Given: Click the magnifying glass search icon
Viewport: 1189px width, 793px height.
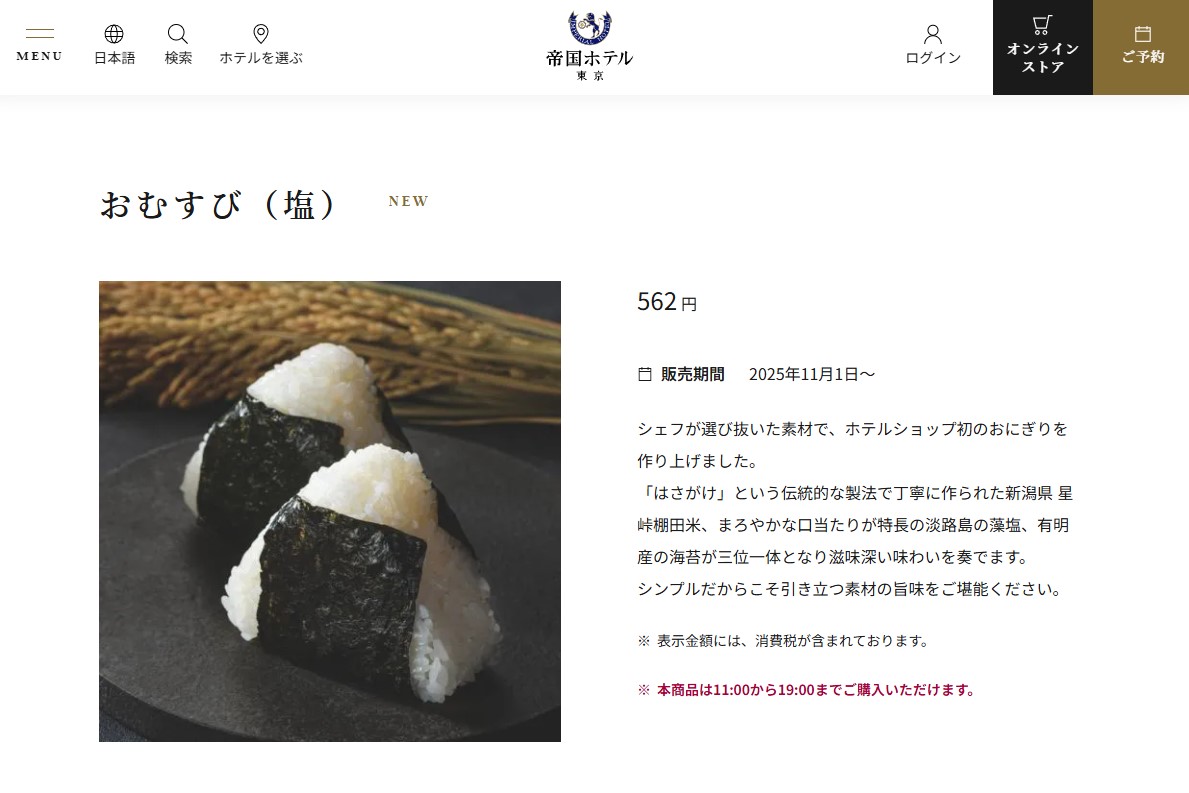Looking at the screenshot, I should [x=177, y=33].
